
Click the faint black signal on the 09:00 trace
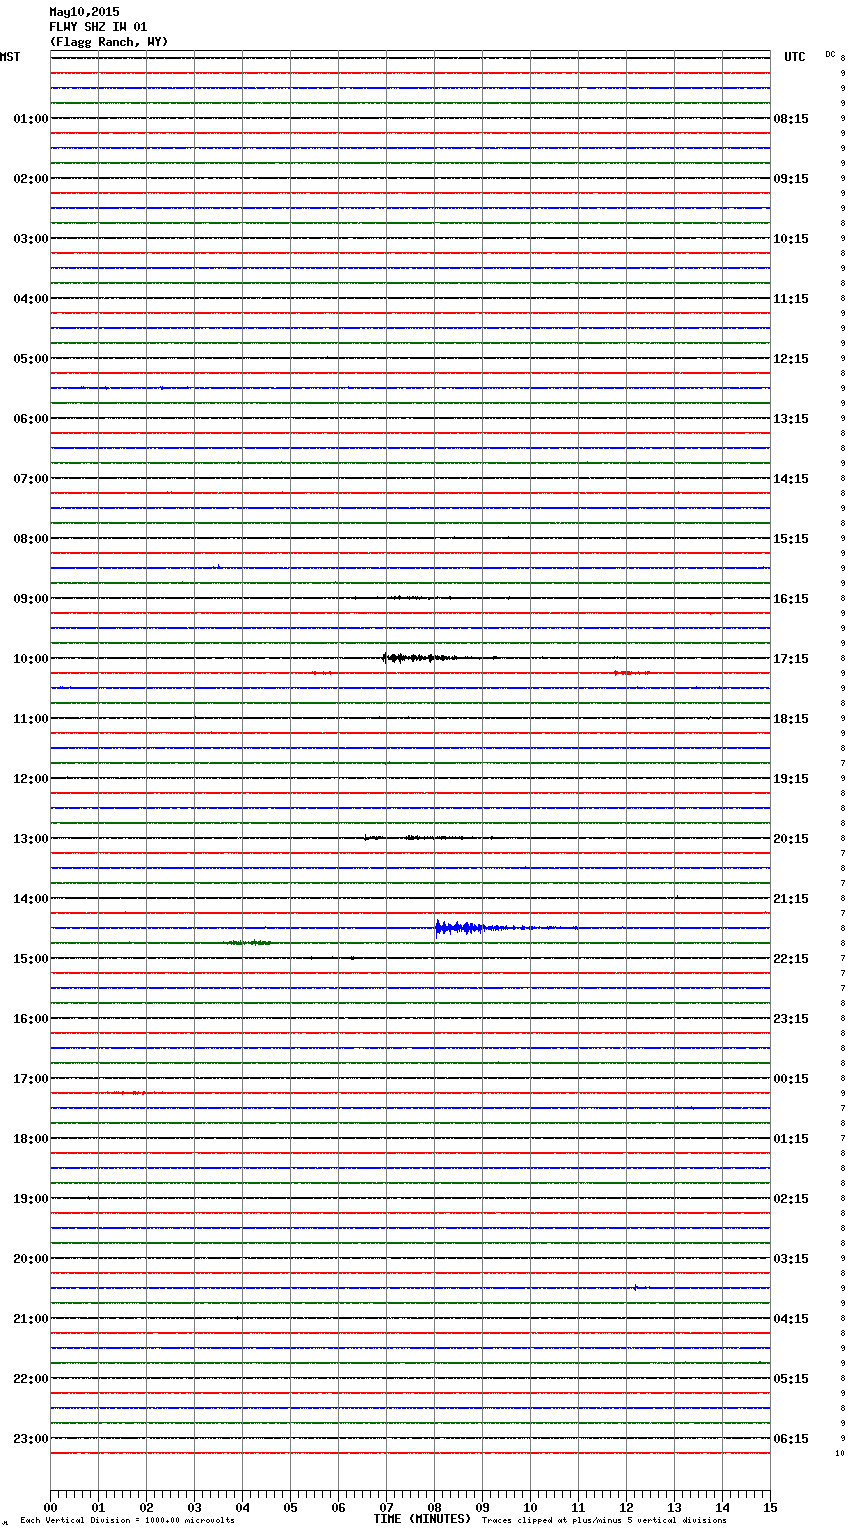pos(410,598)
